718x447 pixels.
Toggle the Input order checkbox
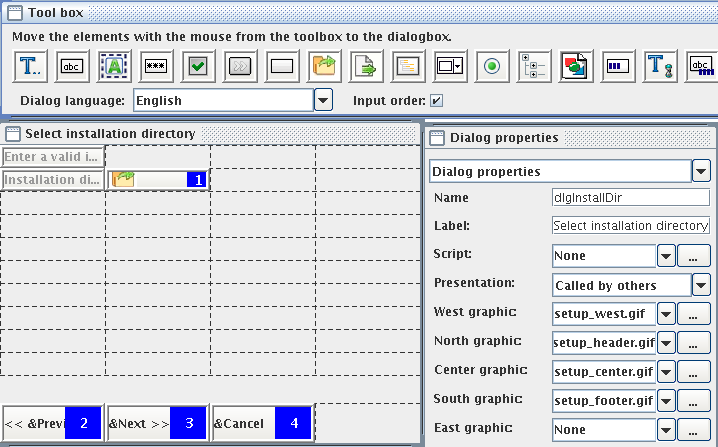click(x=437, y=101)
